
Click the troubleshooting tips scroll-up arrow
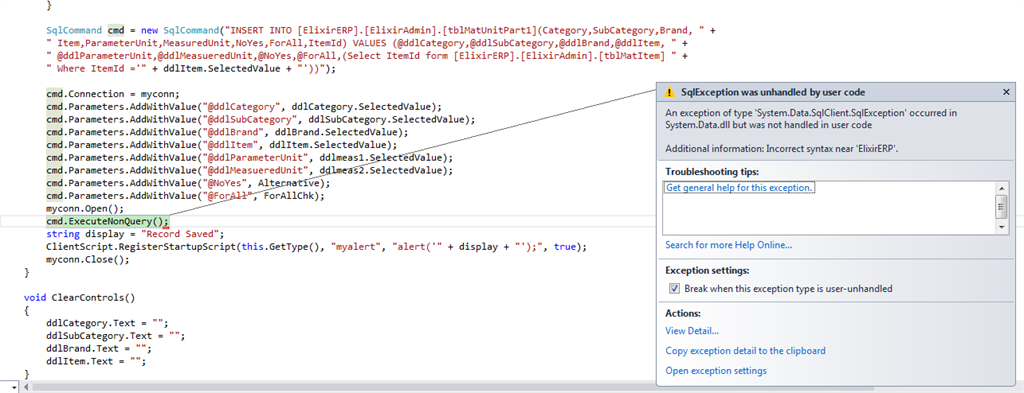(1001, 188)
